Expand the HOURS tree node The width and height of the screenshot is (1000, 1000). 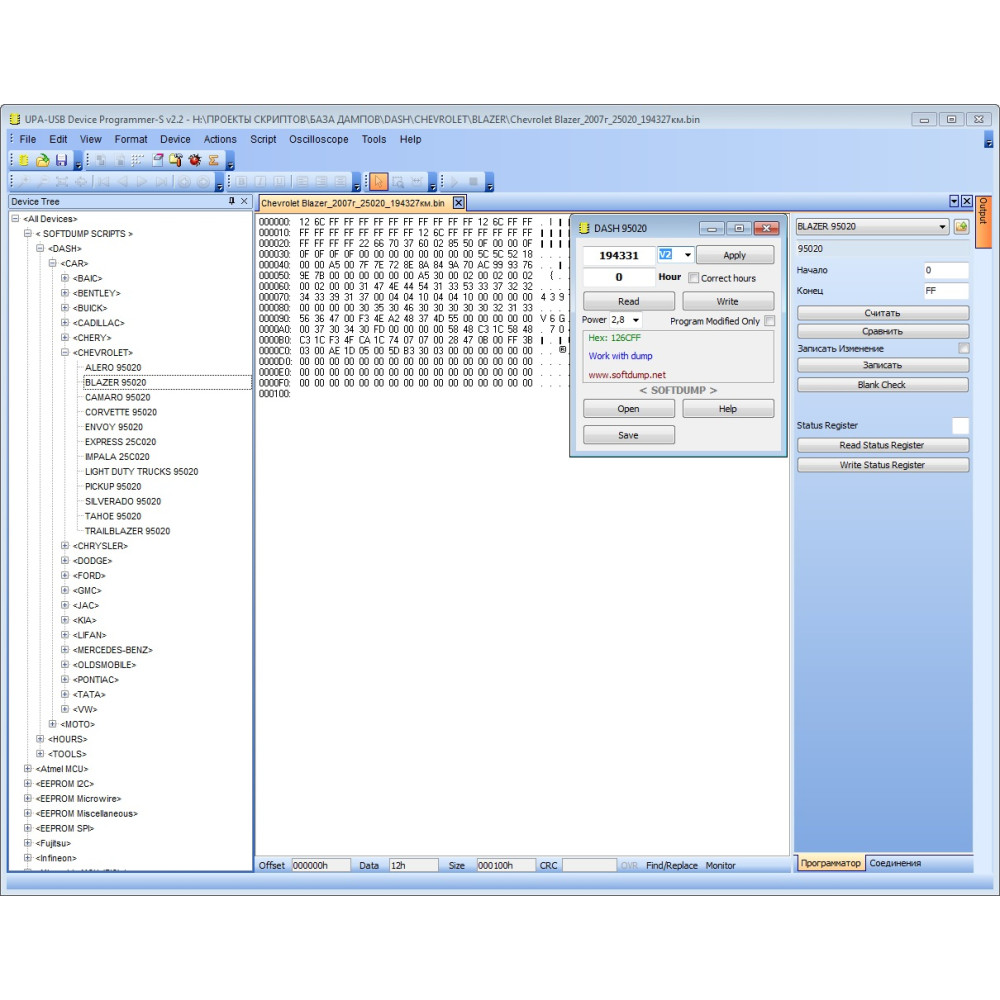(x=40, y=739)
